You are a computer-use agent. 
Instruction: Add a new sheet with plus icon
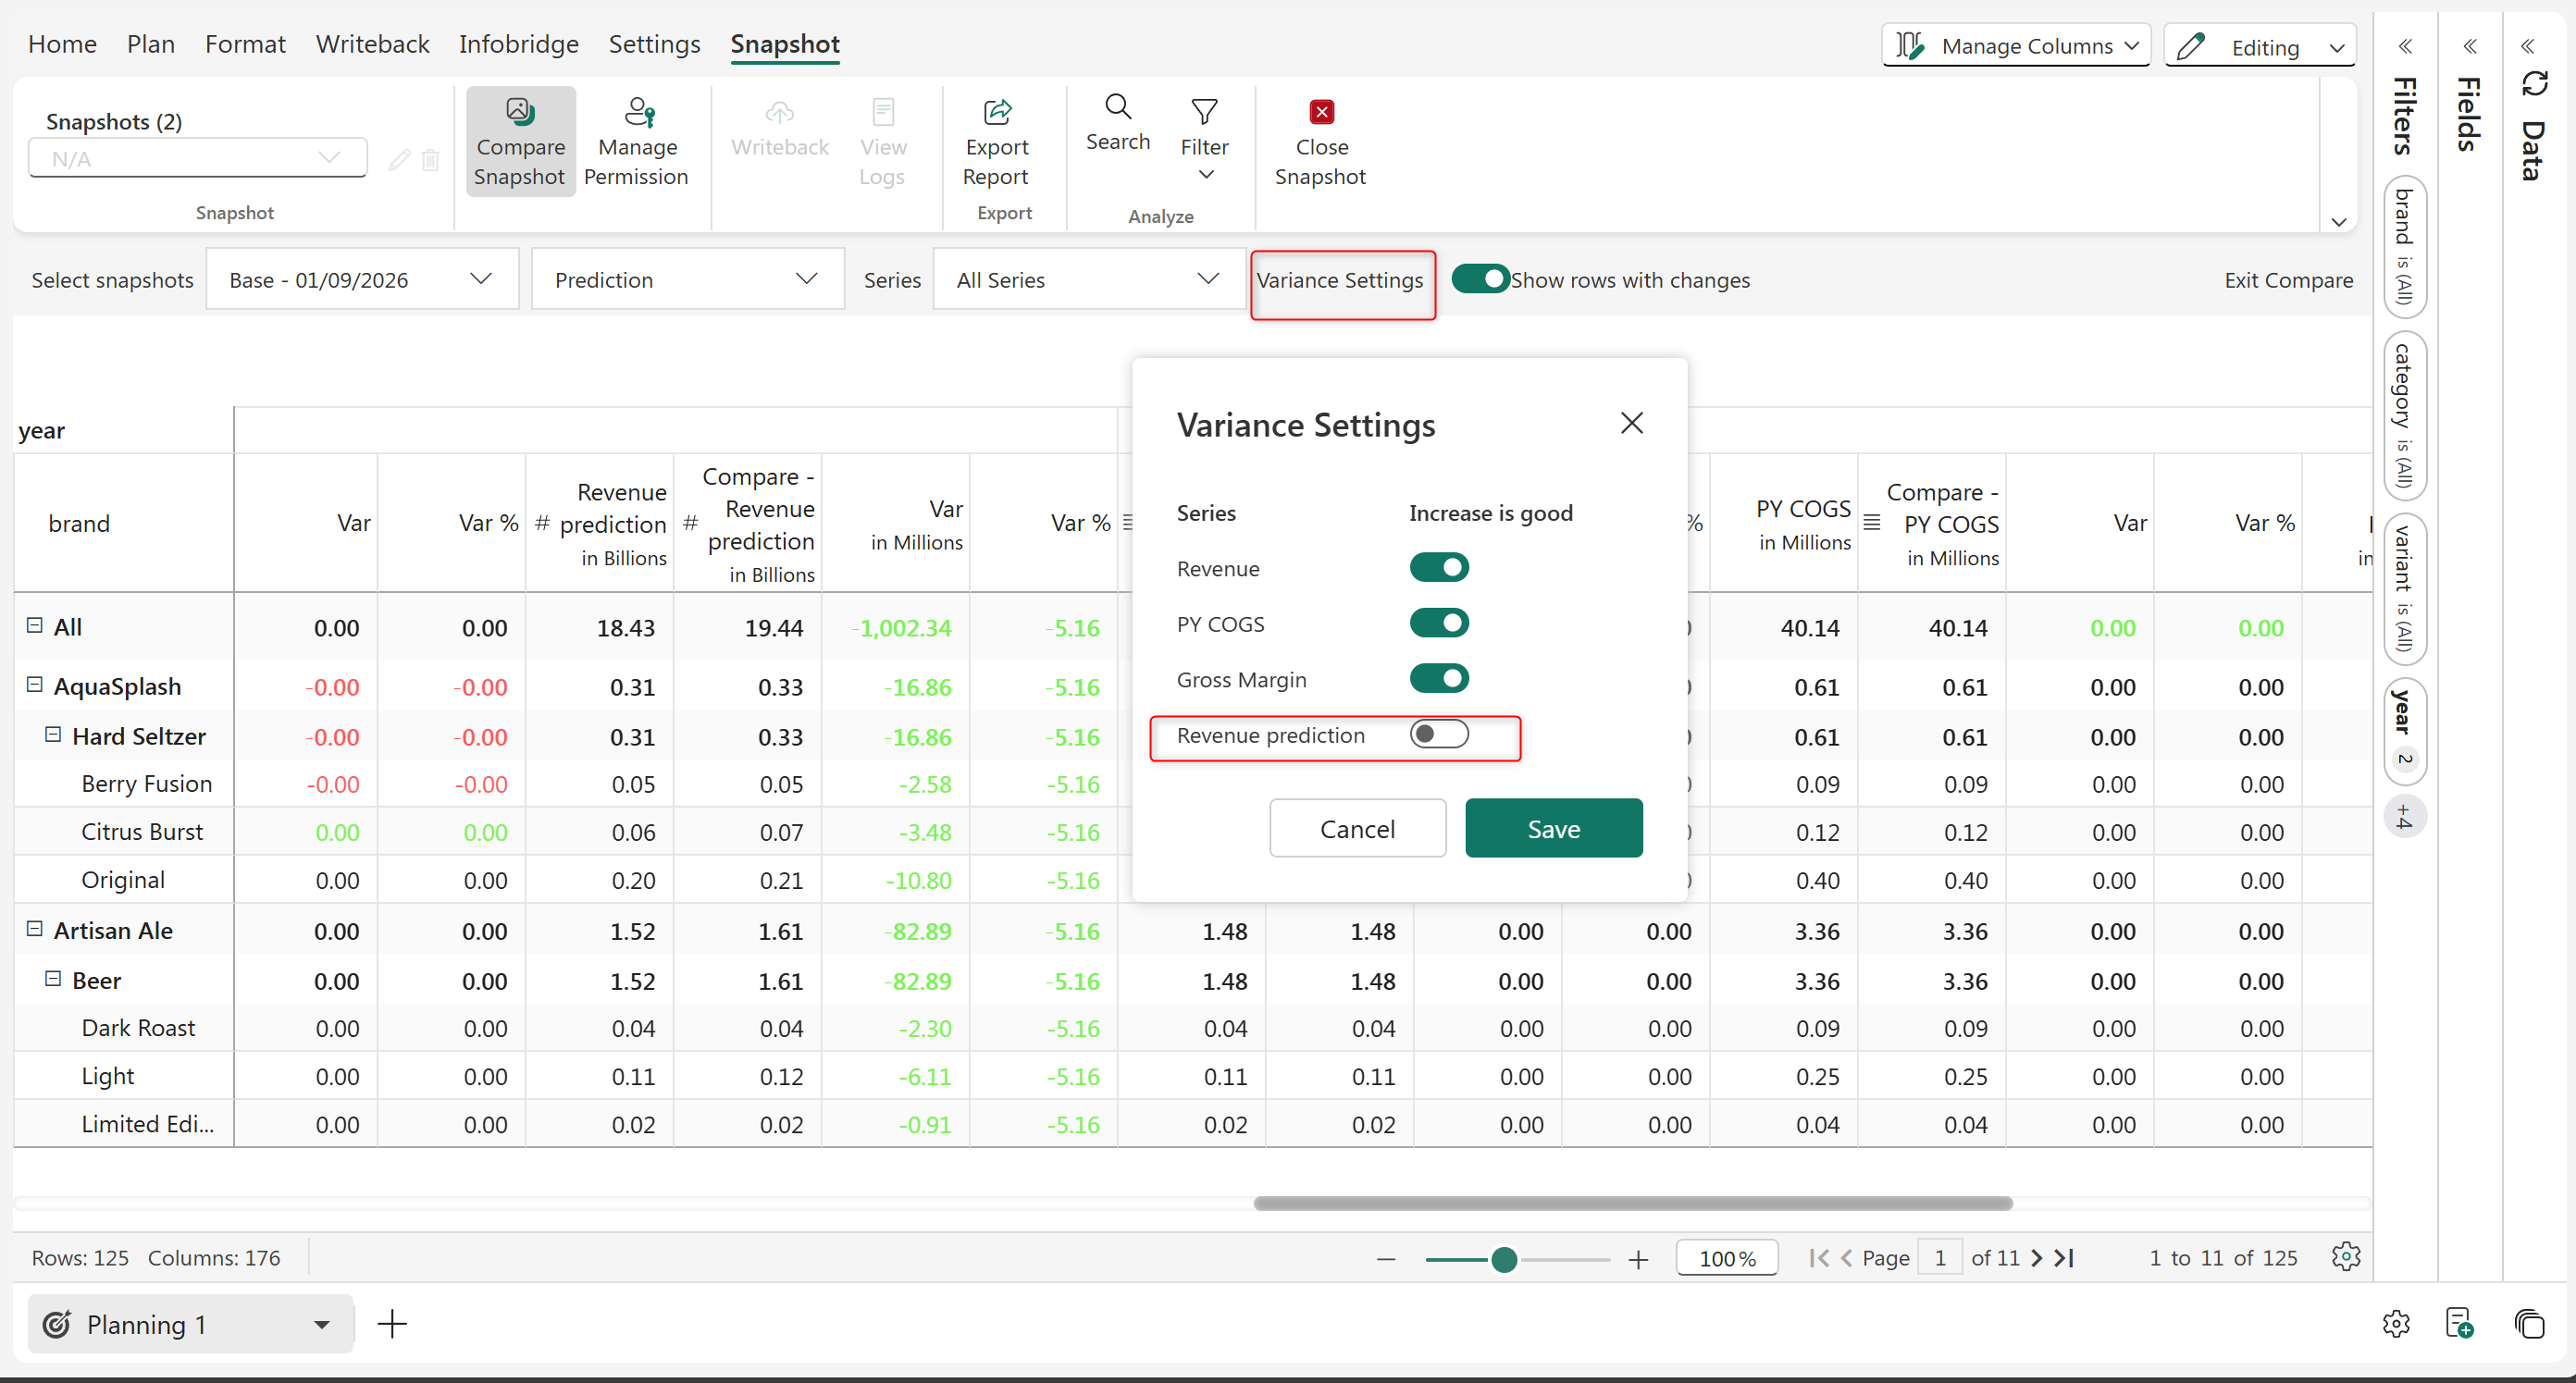pos(392,1324)
